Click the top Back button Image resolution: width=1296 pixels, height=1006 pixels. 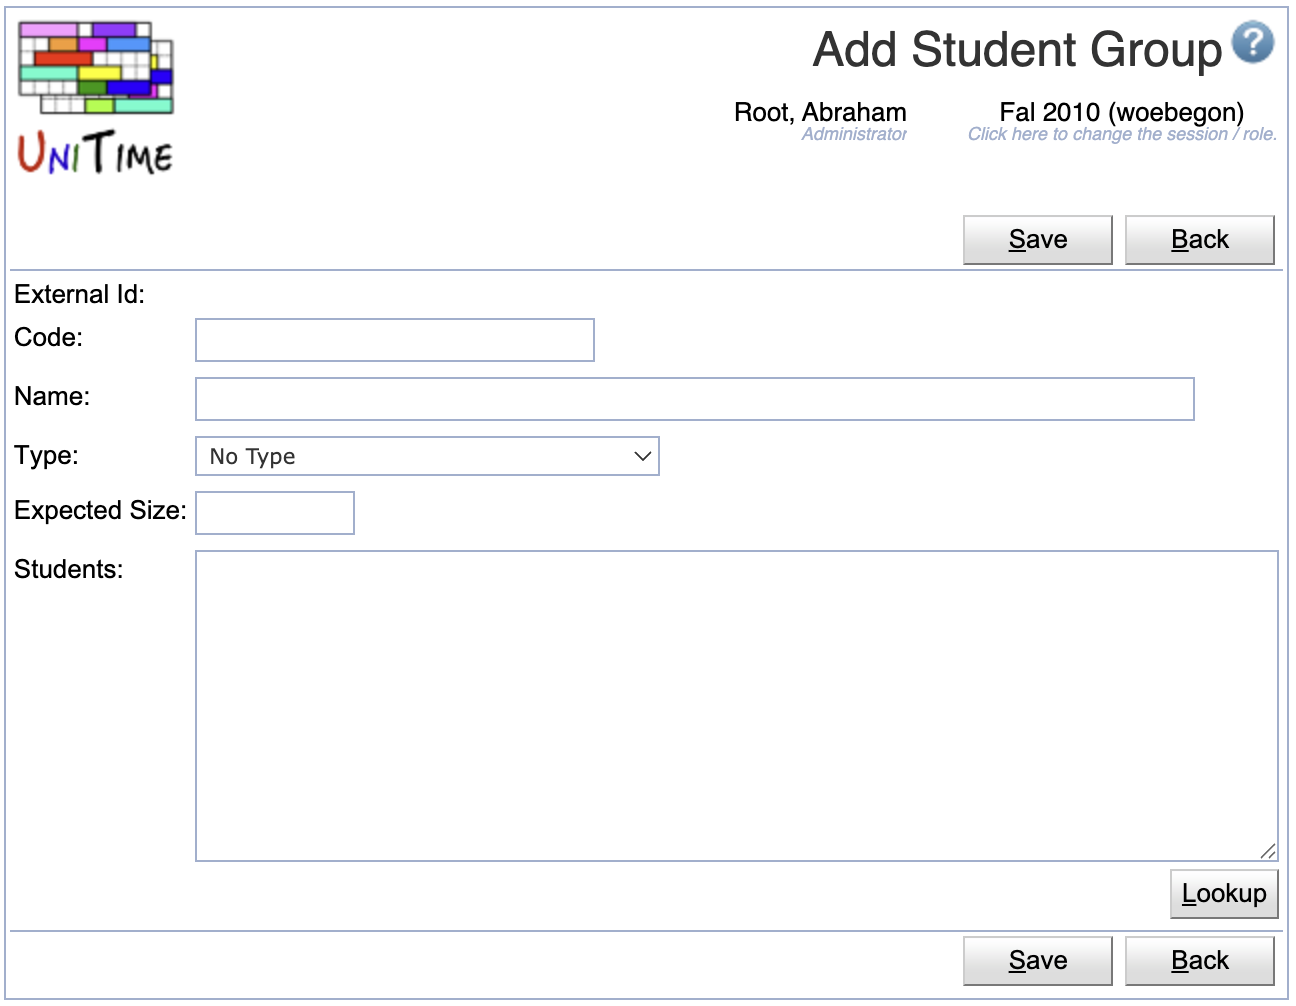point(1199,240)
